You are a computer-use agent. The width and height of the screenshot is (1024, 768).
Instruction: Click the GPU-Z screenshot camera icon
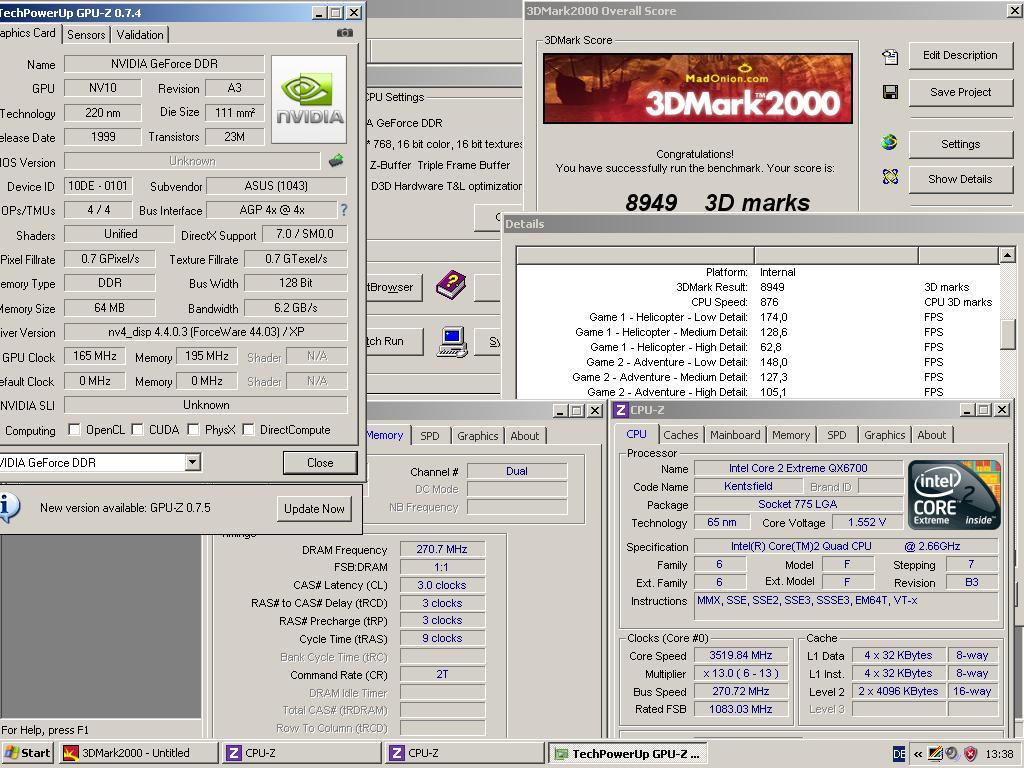pos(345,33)
